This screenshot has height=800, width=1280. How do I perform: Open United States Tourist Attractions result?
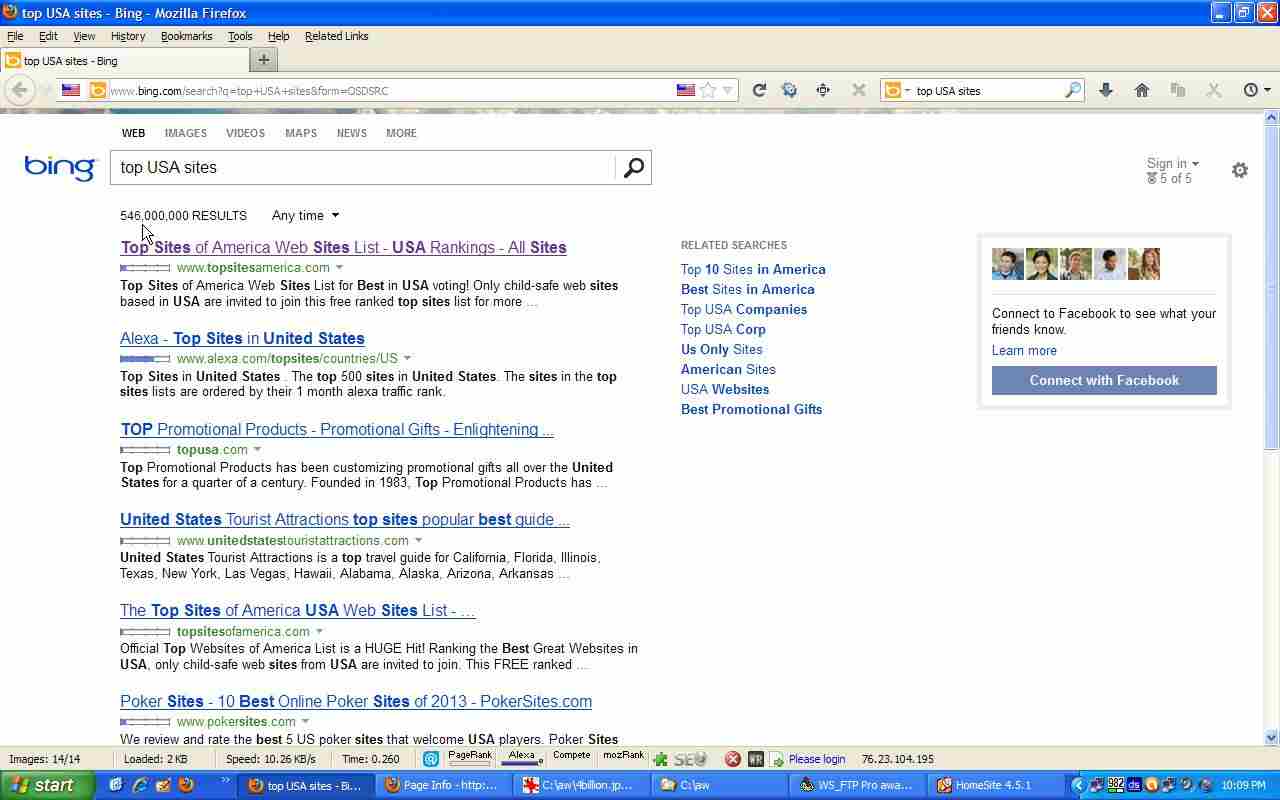pyautogui.click(x=345, y=519)
